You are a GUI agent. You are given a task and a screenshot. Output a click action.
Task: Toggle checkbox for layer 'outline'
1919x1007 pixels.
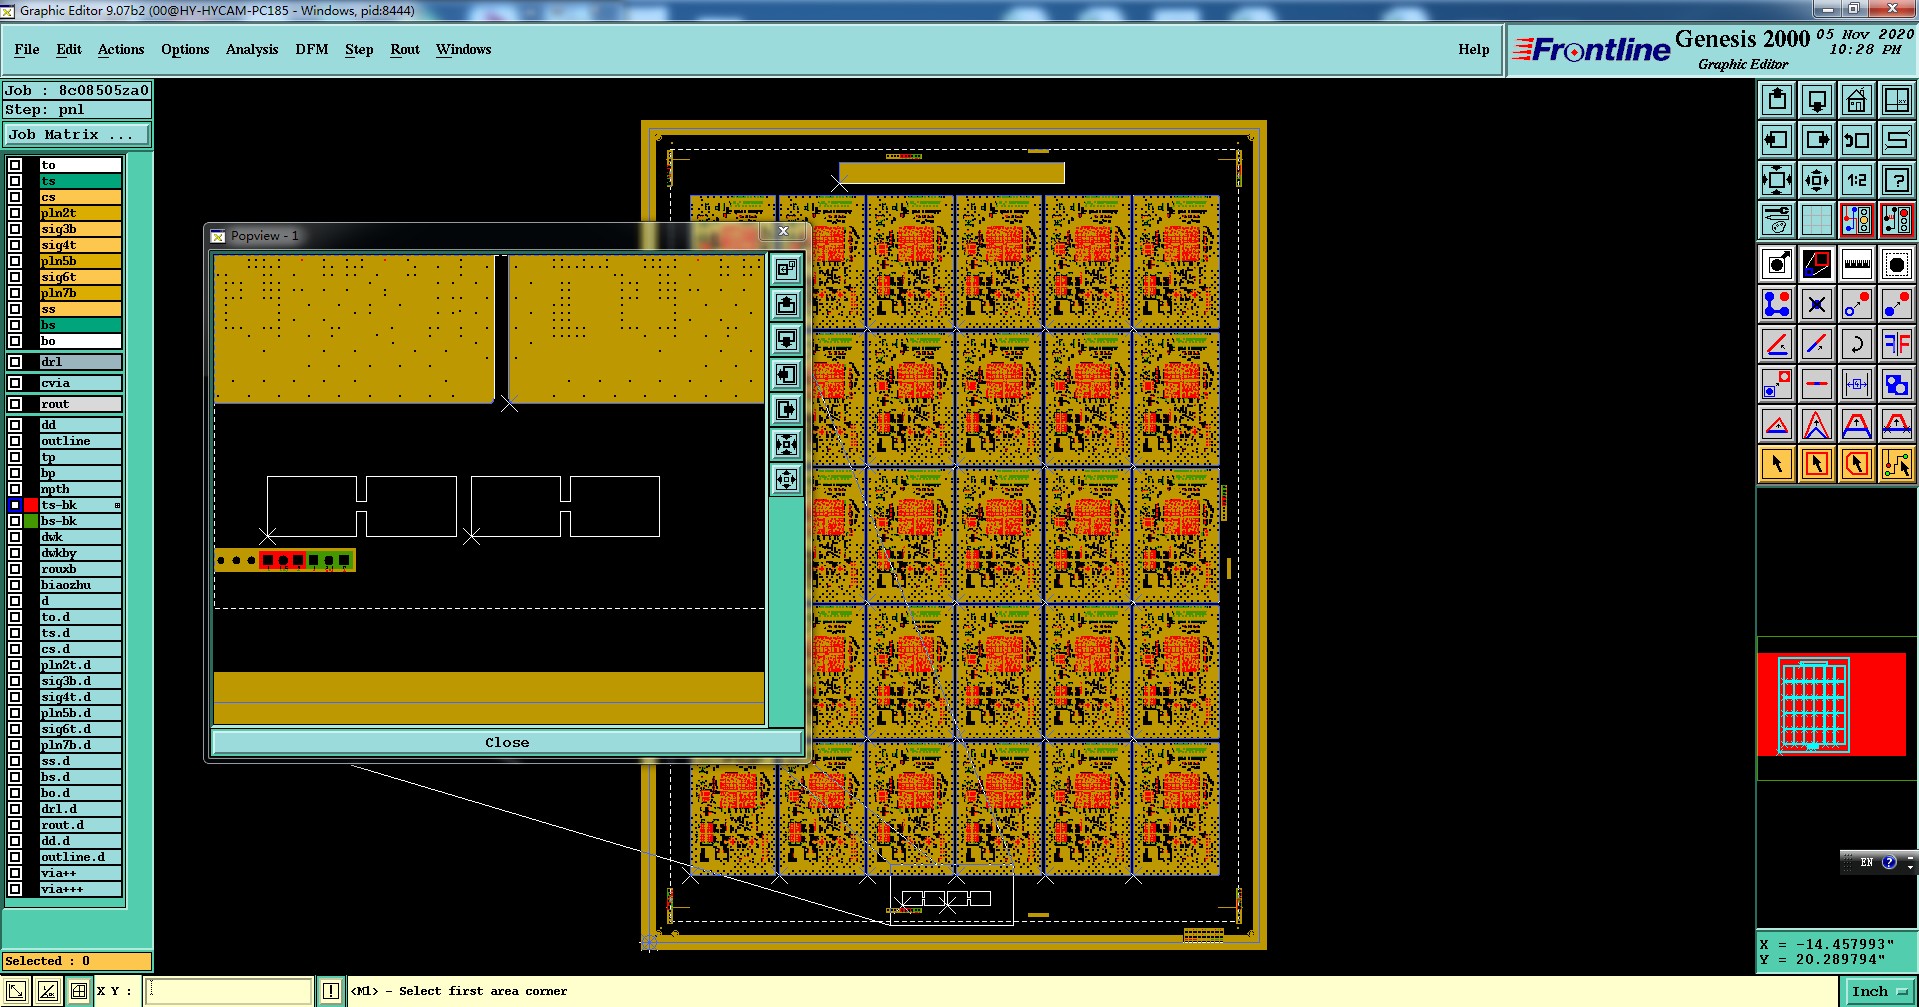(15, 441)
